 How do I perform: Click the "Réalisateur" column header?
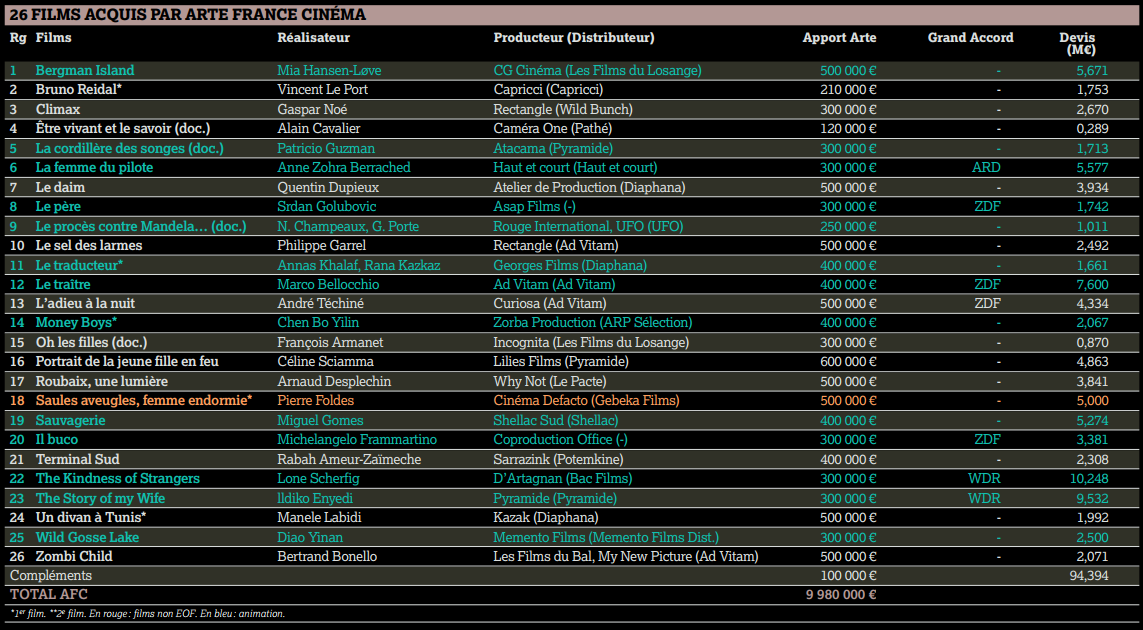313,38
